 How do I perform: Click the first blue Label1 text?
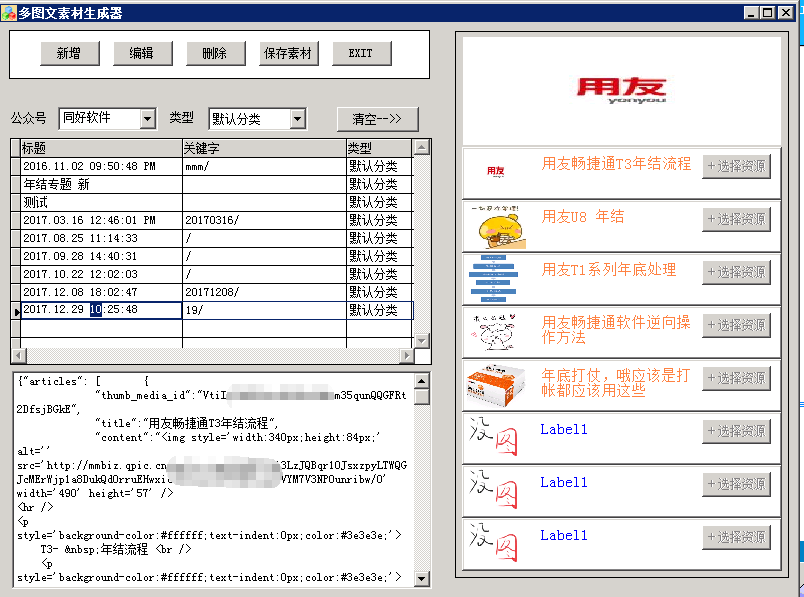pyautogui.click(x=564, y=429)
